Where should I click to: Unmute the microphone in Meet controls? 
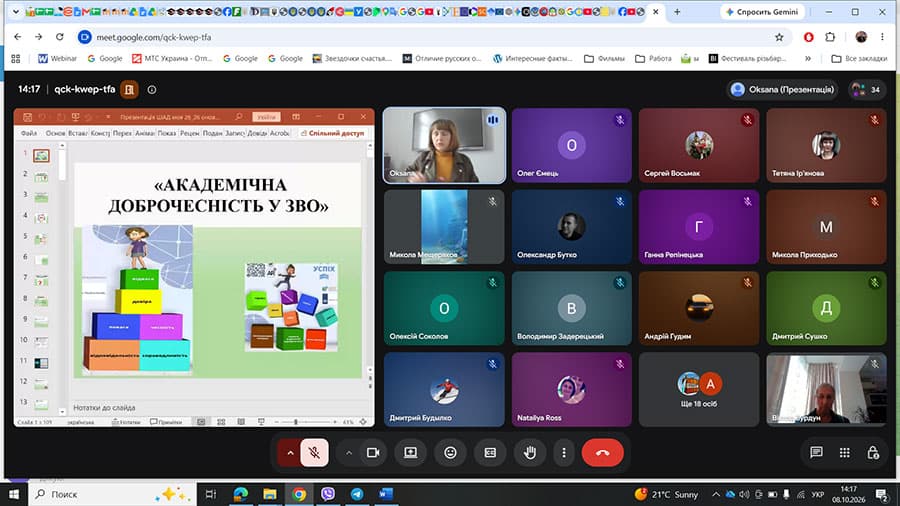click(x=314, y=453)
